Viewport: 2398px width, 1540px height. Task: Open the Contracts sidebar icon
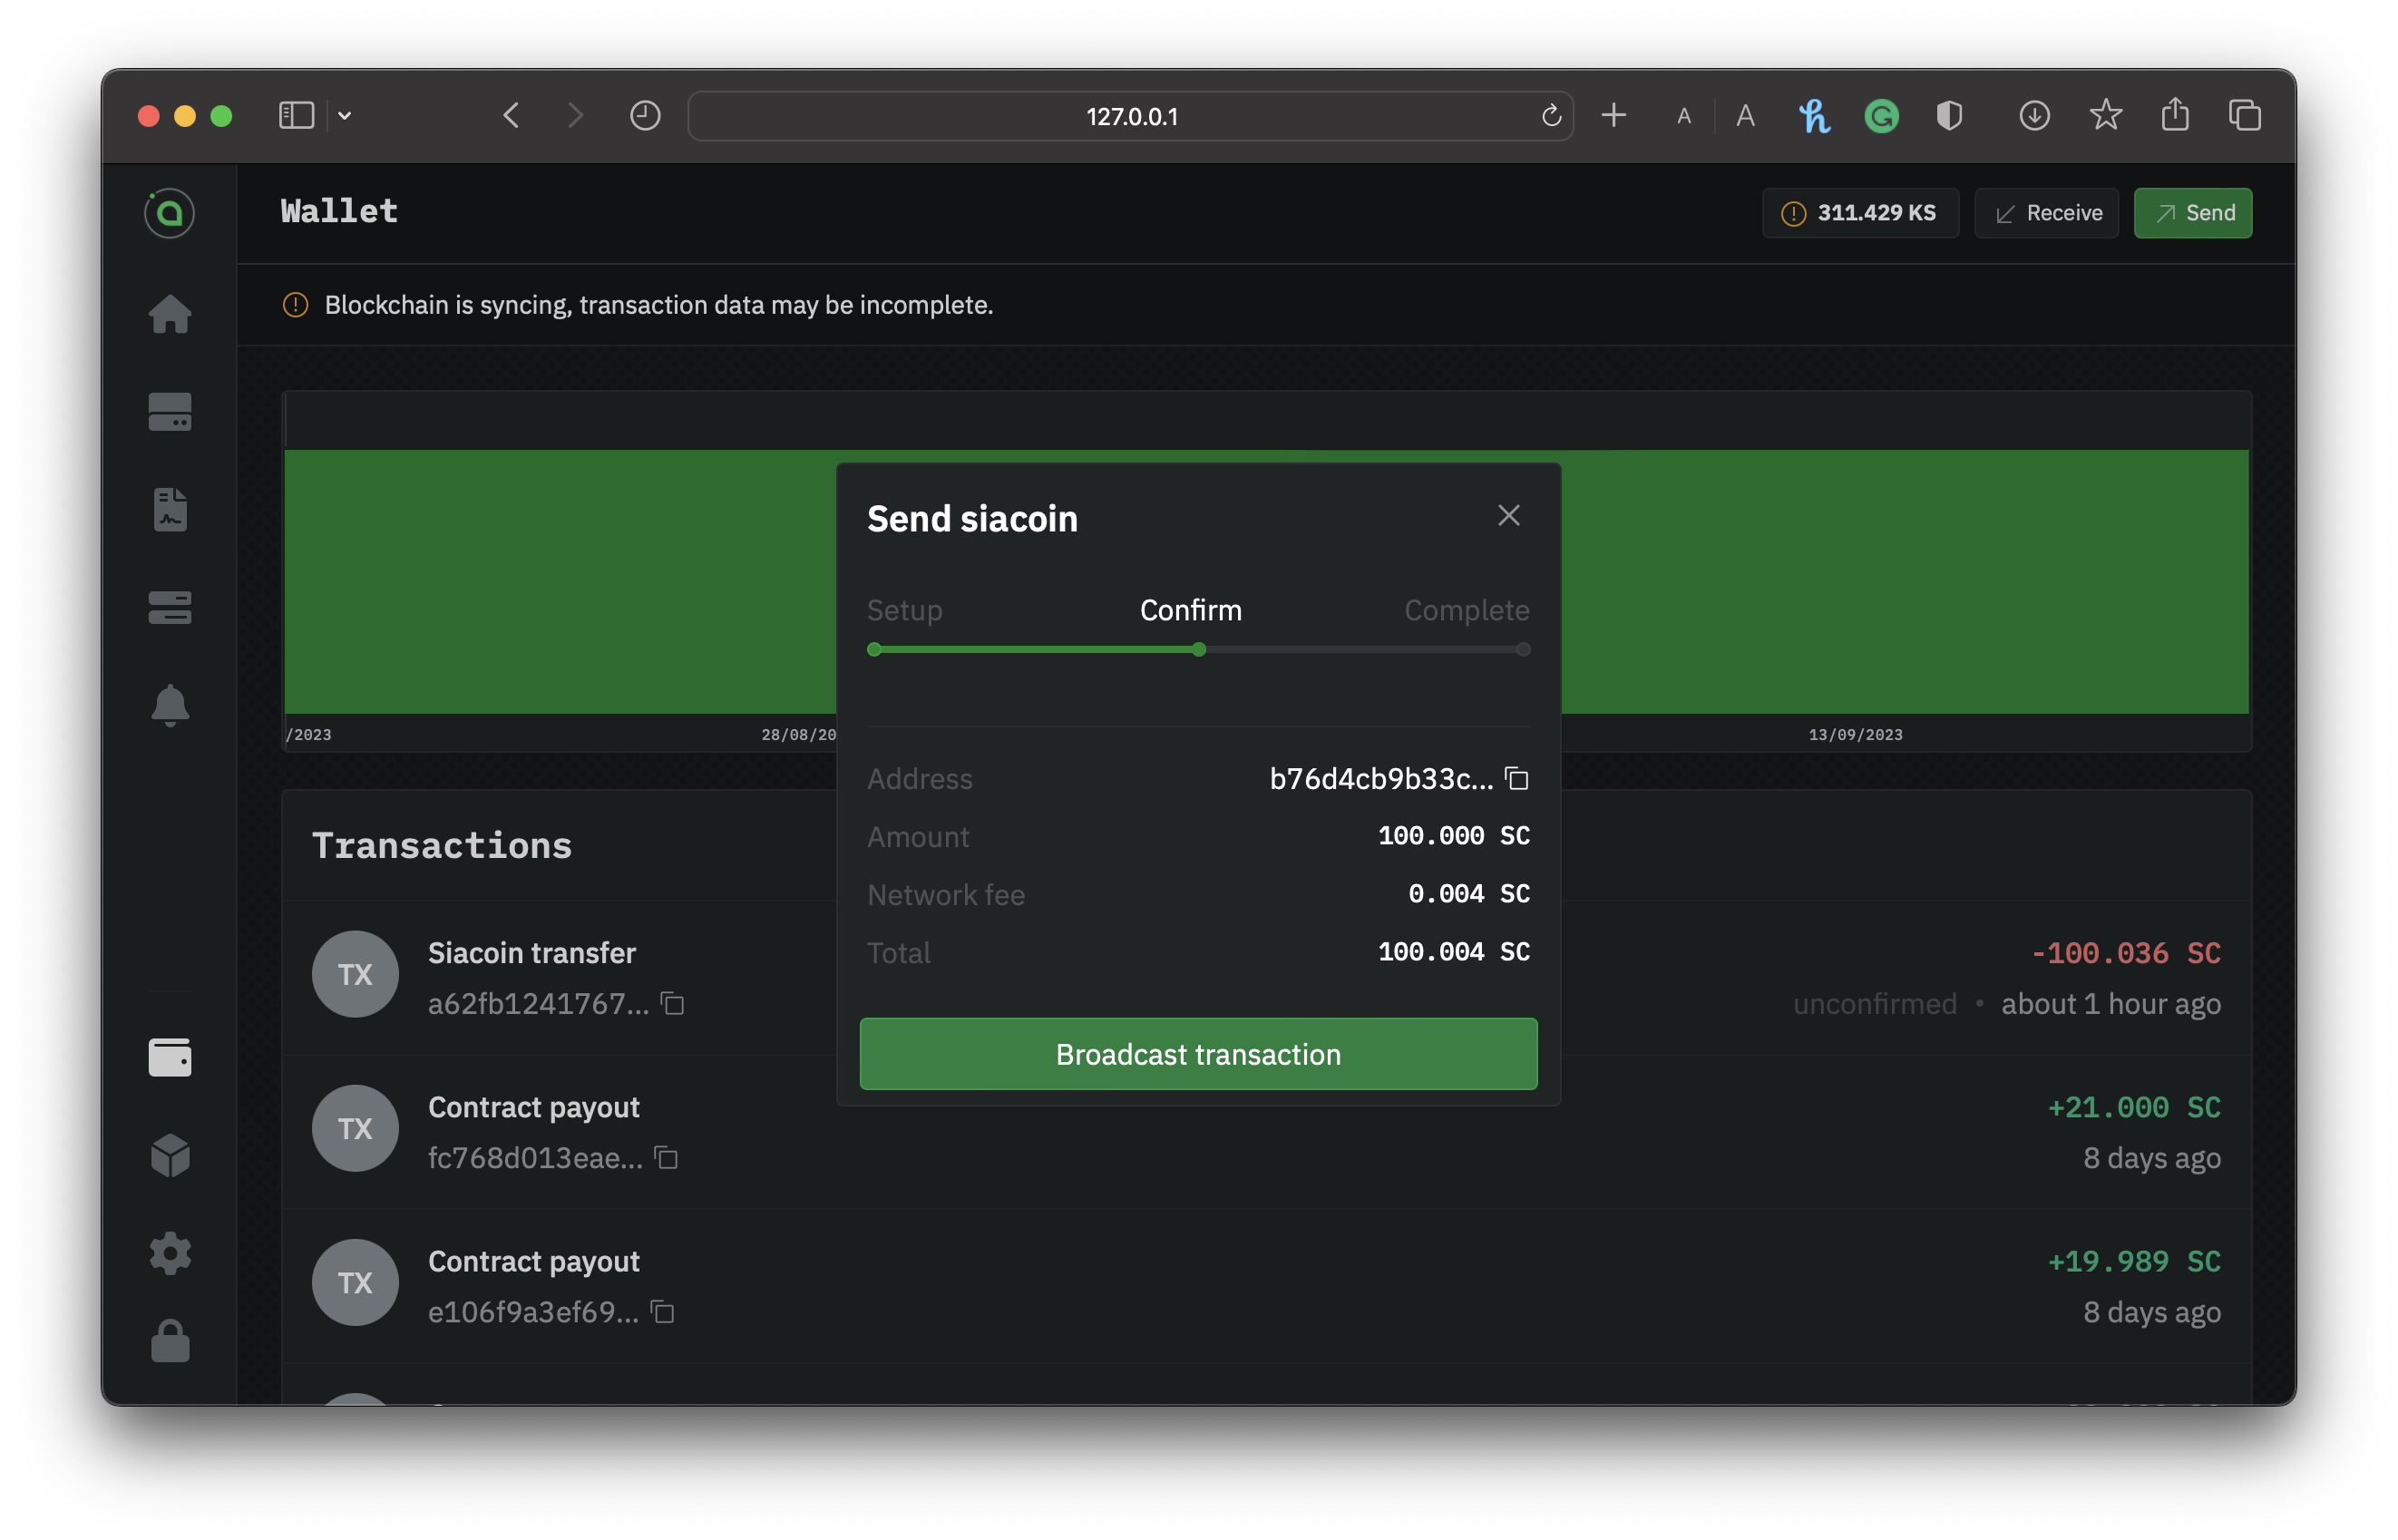click(170, 510)
